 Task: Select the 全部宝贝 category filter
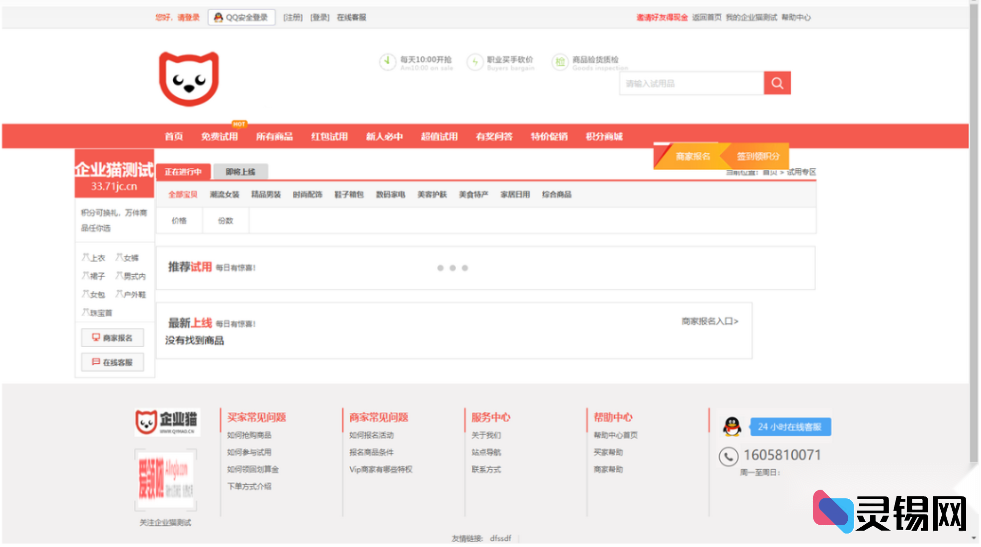pos(183,195)
